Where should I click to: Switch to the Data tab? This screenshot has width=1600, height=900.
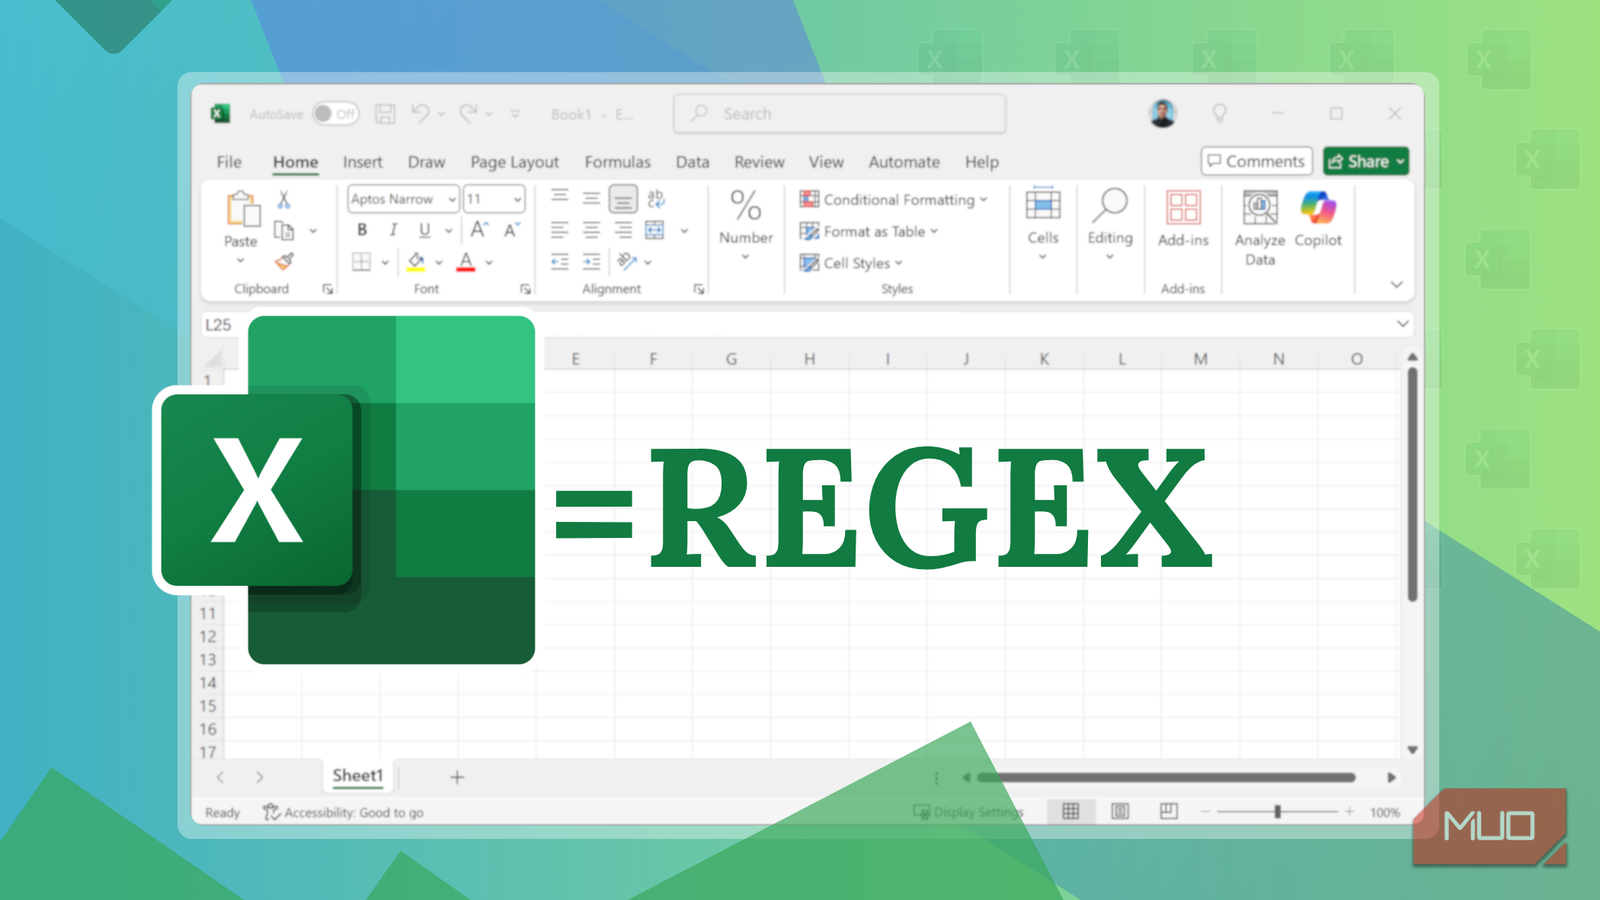coord(692,162)
